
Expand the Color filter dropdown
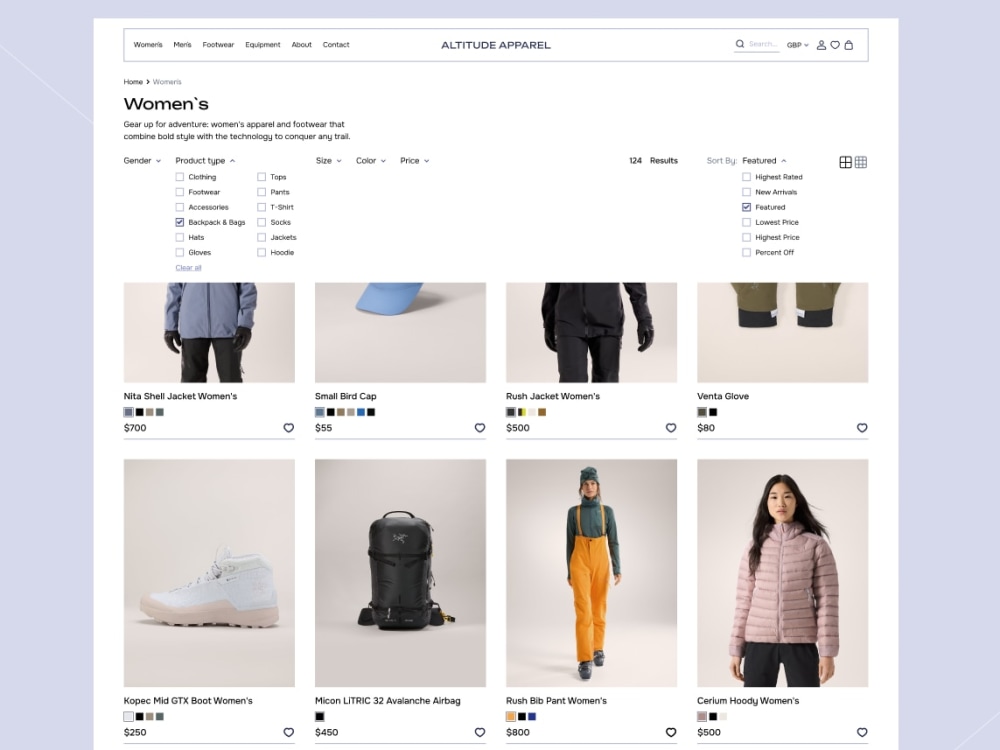tap(371, 161)
